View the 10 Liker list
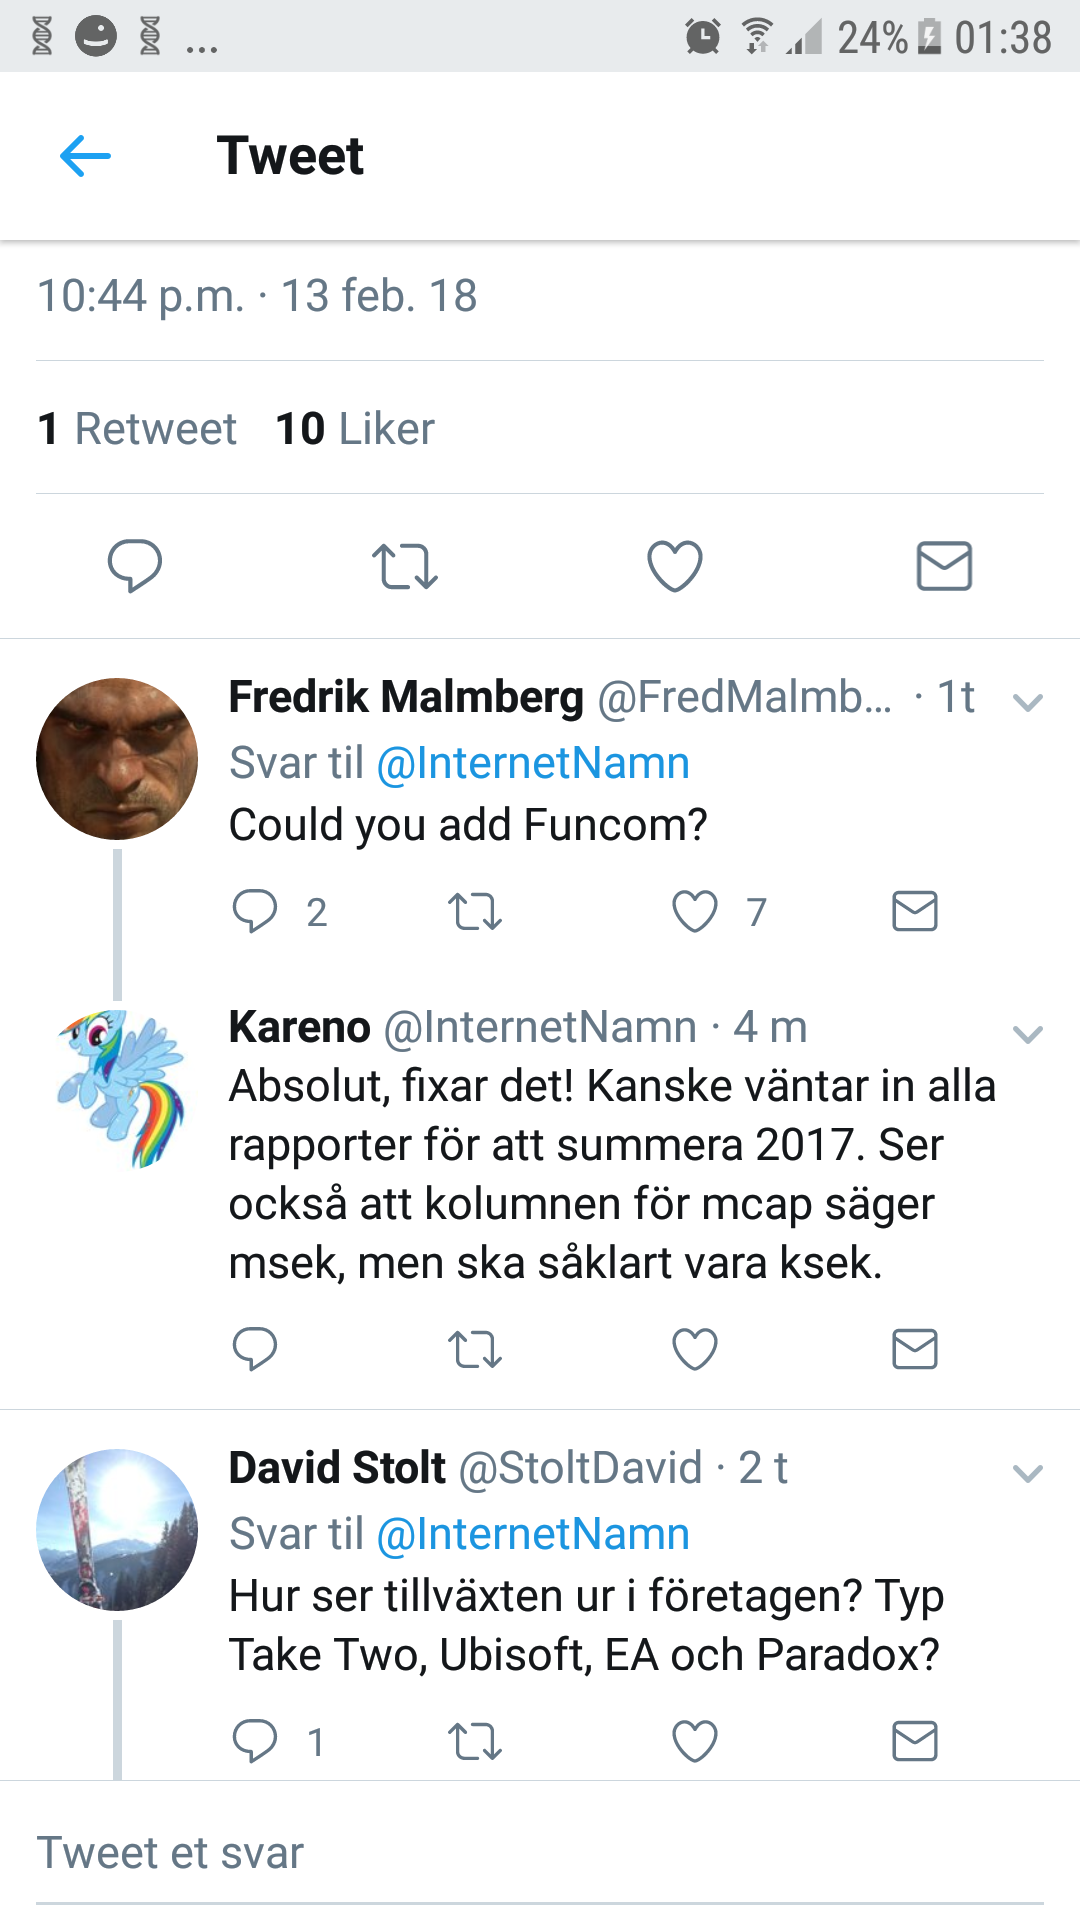This screenshot has width=1080, height=1920. click(355, 429)
